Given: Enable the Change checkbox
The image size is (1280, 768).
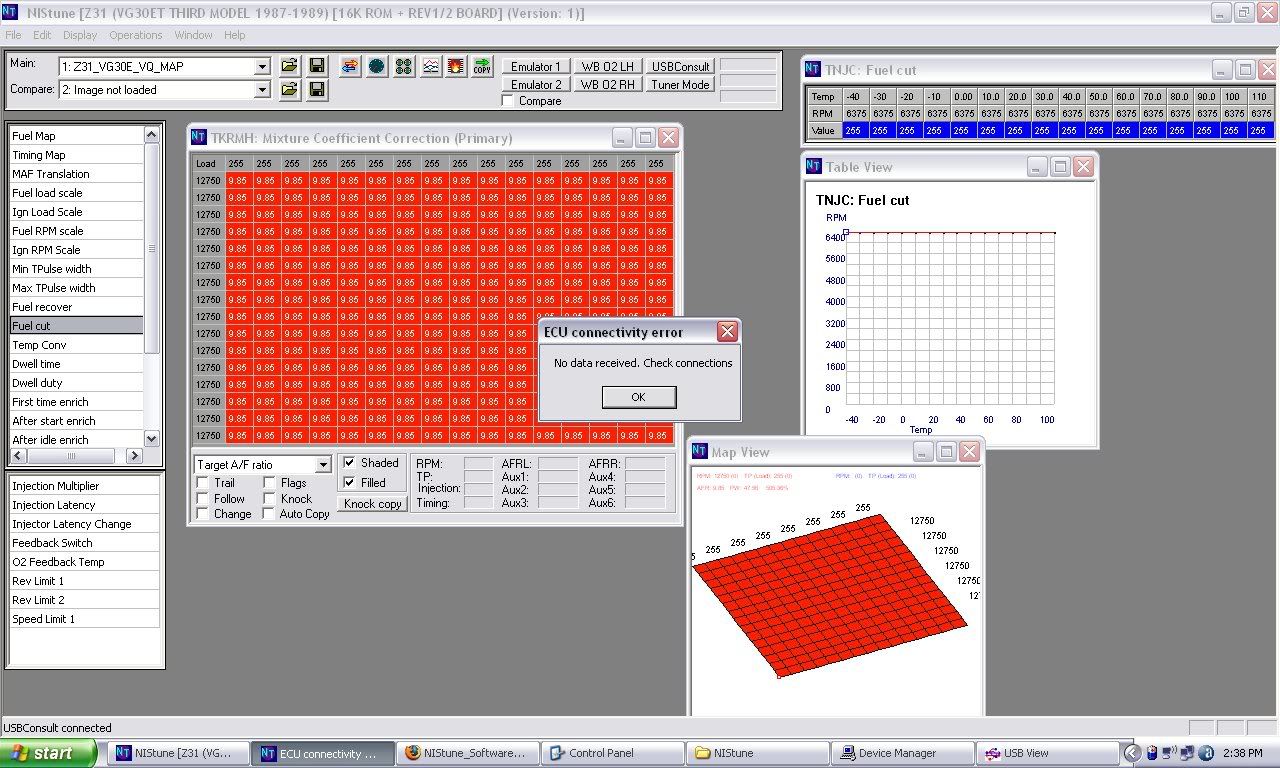Looking at the screenshot, I should pyautogui.click(x=203, y=514).
